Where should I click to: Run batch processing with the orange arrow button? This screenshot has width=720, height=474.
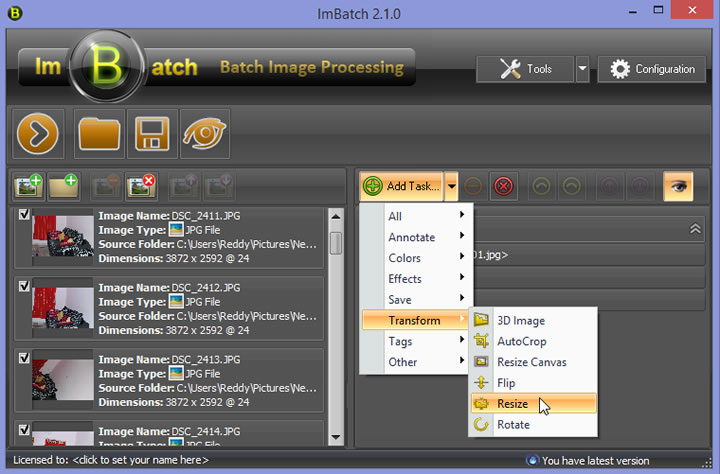(38, 134)
